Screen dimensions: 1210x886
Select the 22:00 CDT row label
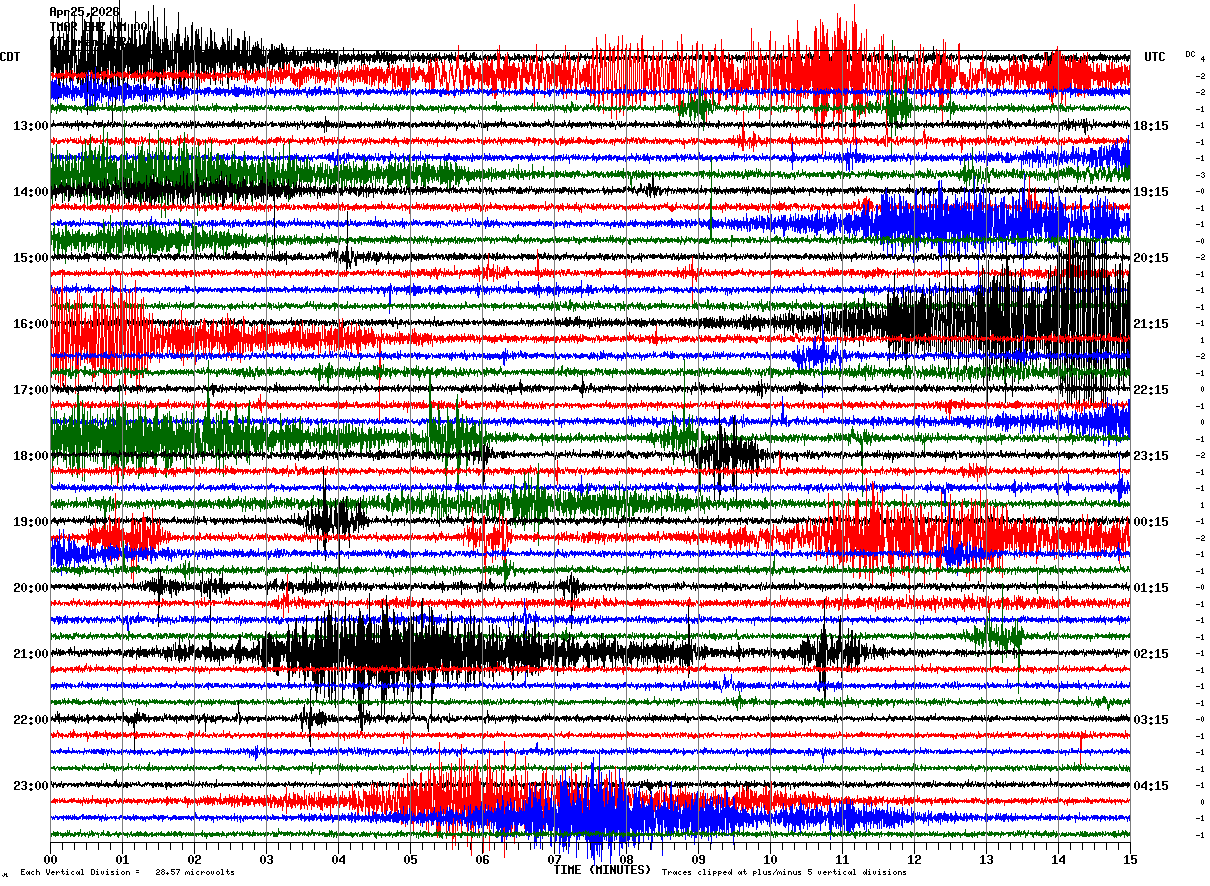pos(31,720)
